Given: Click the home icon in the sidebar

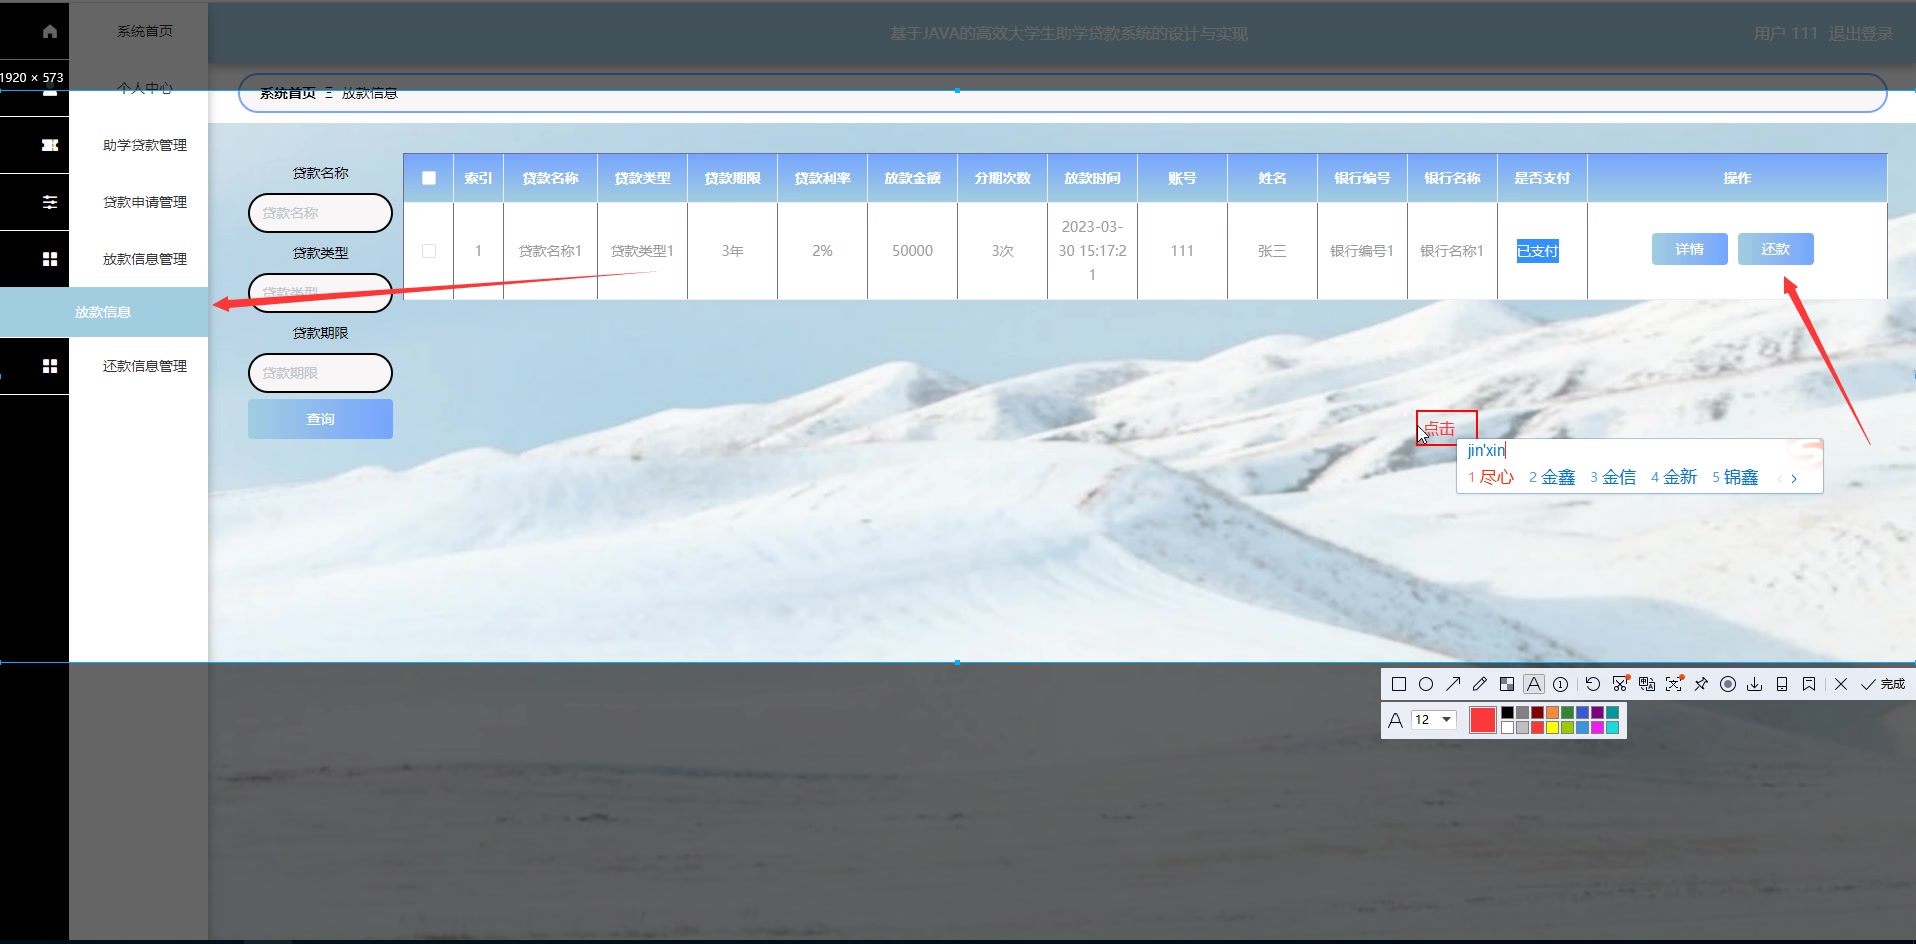Looking at the screenshot, I should [50, 31].
